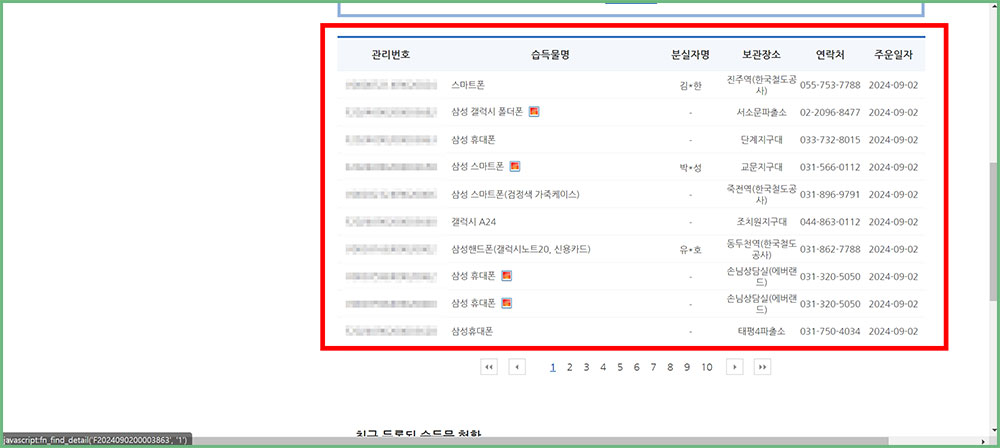Click the 분실자명 column header
Image resolution: width=1000 pixels, height=448 pixels.
(x=691, y=55)
